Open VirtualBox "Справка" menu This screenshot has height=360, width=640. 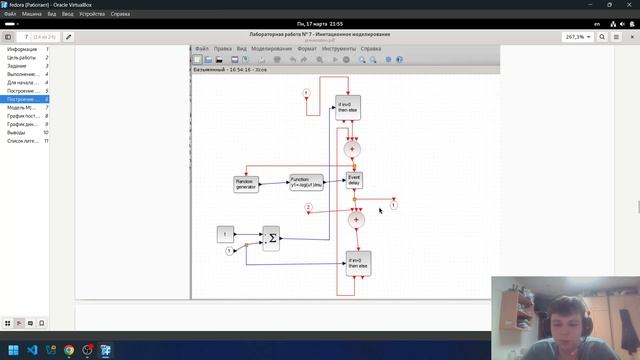tap(120, 14)
